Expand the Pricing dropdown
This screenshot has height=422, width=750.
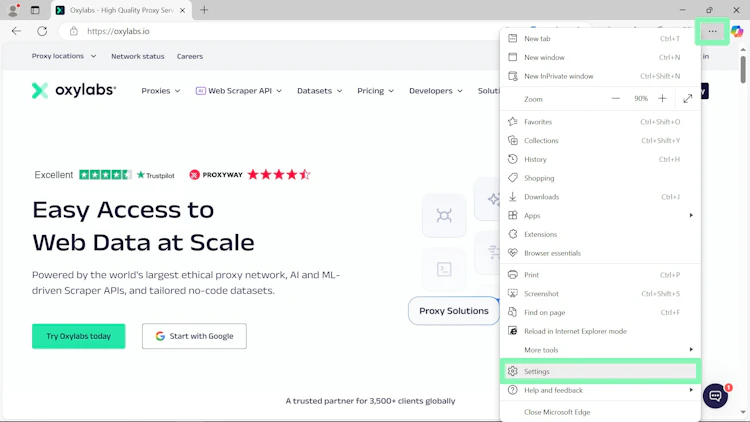[375, 90]
